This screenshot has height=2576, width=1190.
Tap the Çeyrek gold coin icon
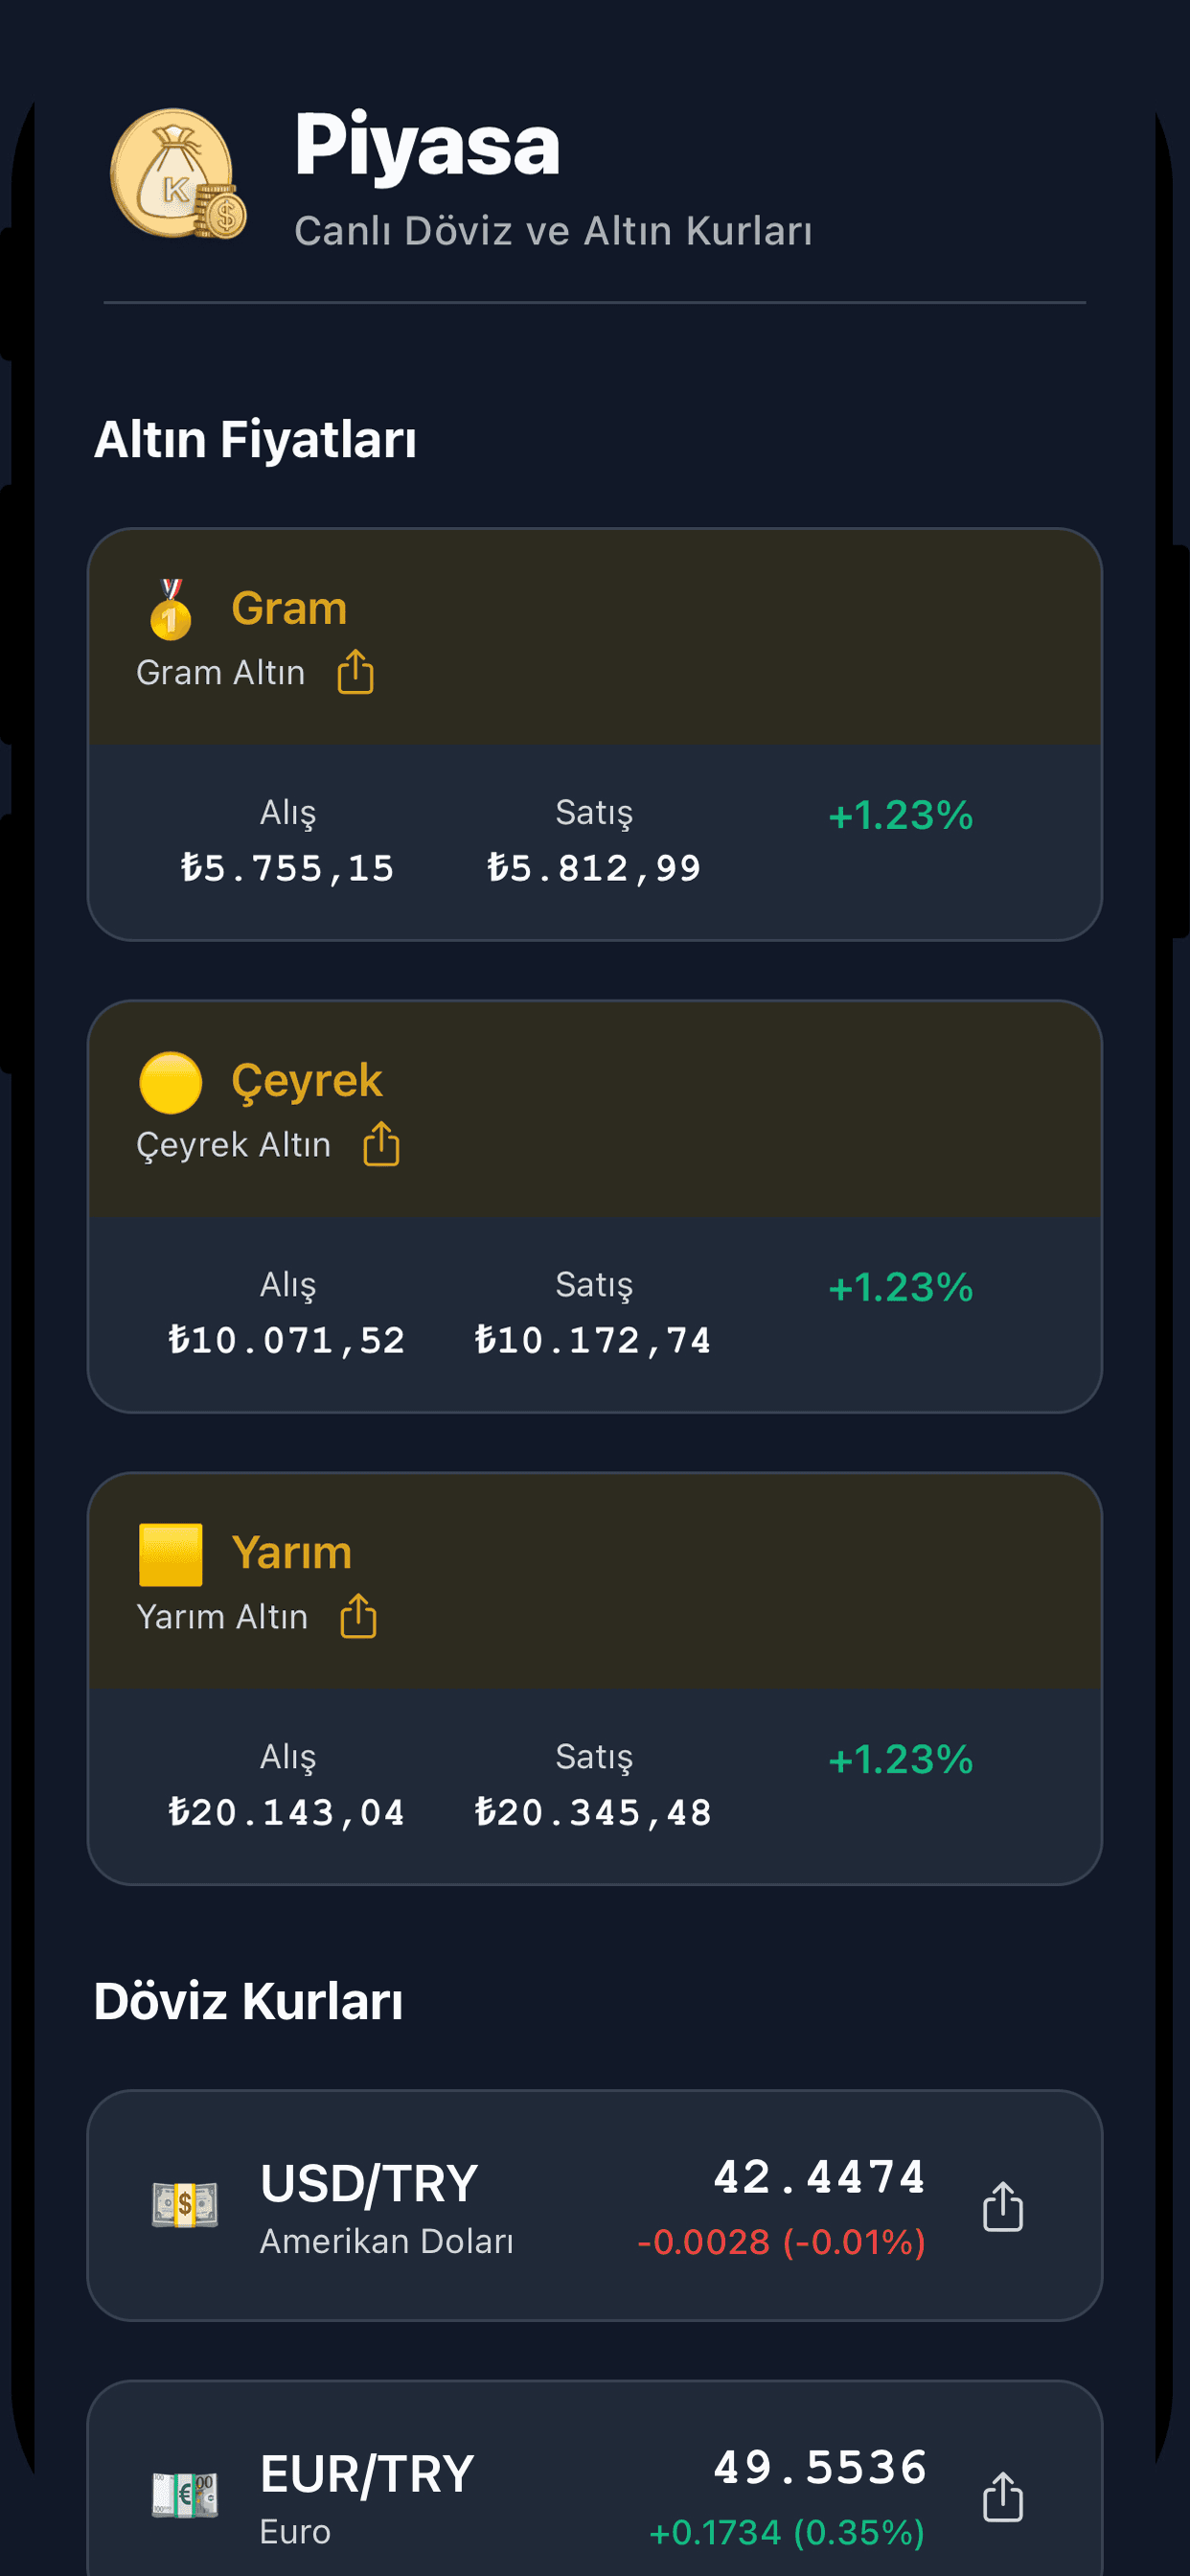171,1082
